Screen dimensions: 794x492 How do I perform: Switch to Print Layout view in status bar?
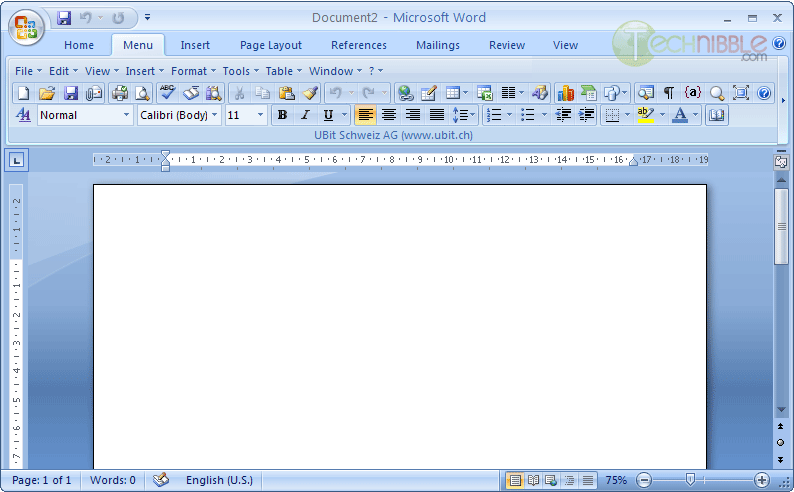click(x=514, y=480)
